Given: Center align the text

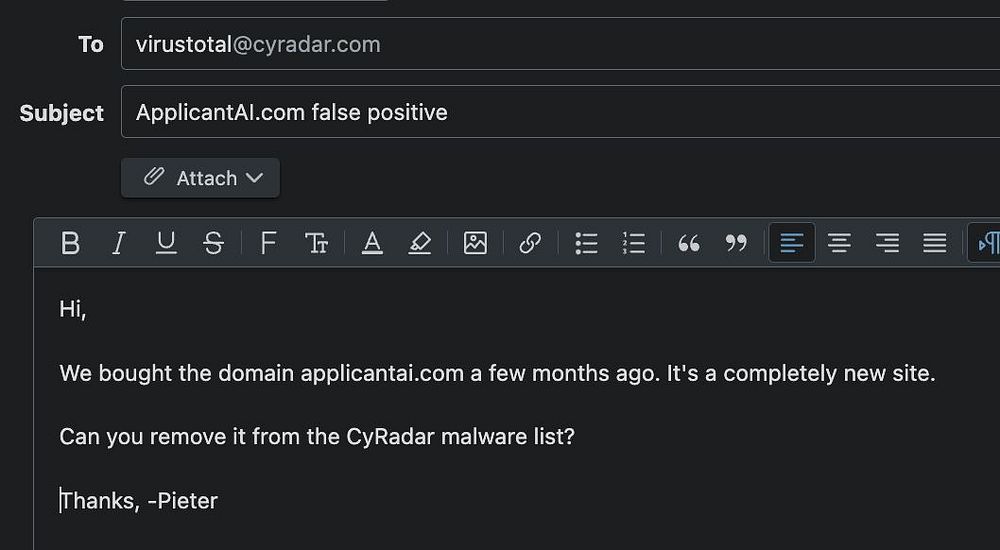Looking at the screenshot, I should pos(839,243).
